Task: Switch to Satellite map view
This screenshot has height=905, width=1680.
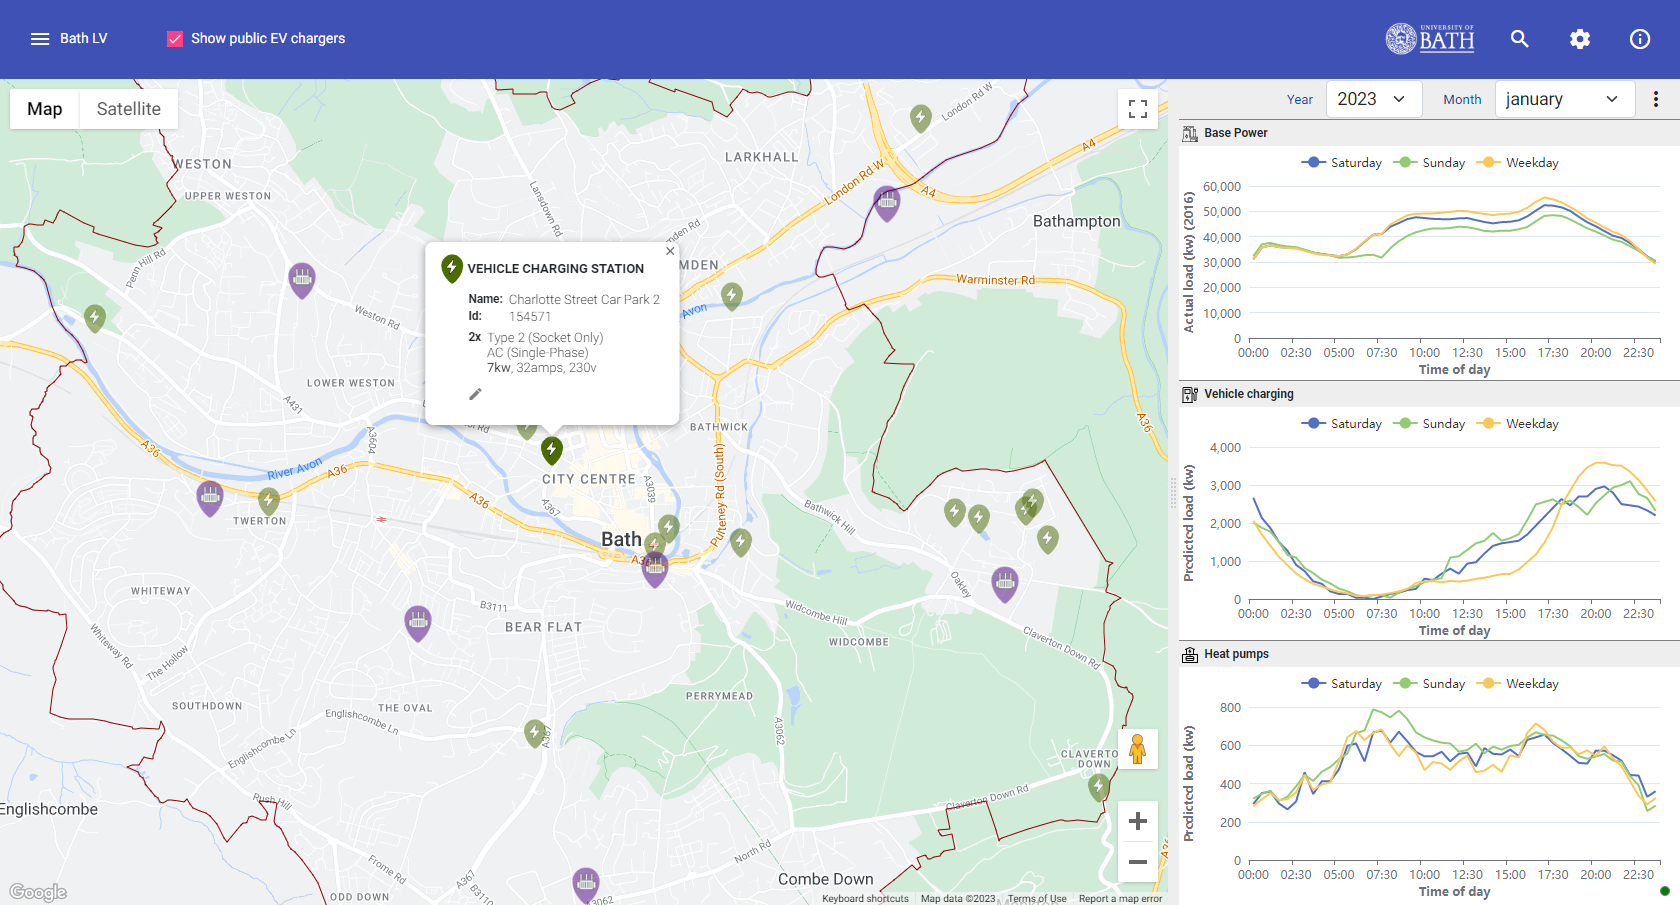Action: [128, 109]
